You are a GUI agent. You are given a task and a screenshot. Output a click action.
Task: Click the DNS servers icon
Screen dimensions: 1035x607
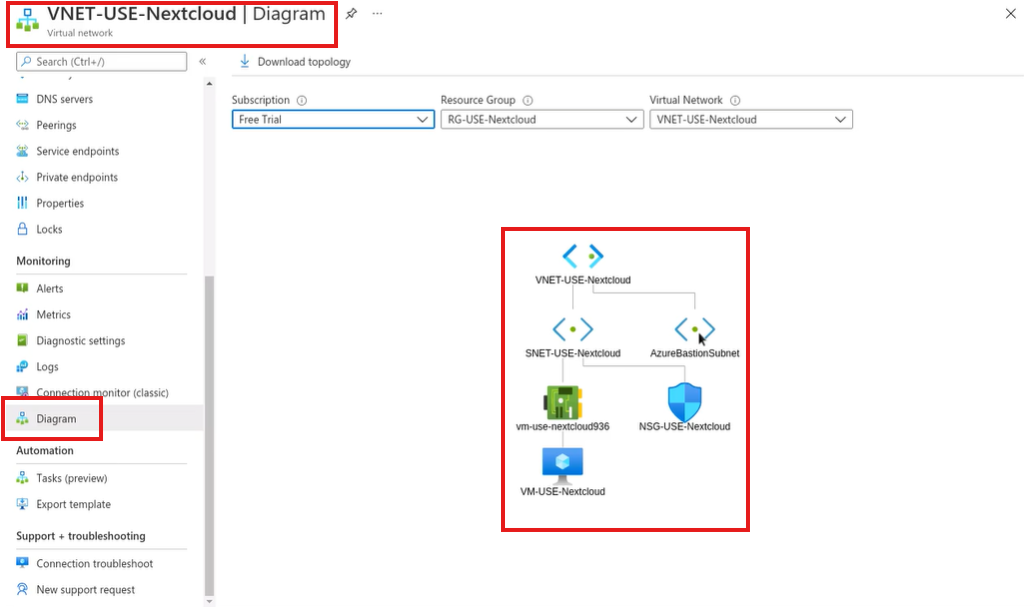pyautogui.click(x=22, y=99)
